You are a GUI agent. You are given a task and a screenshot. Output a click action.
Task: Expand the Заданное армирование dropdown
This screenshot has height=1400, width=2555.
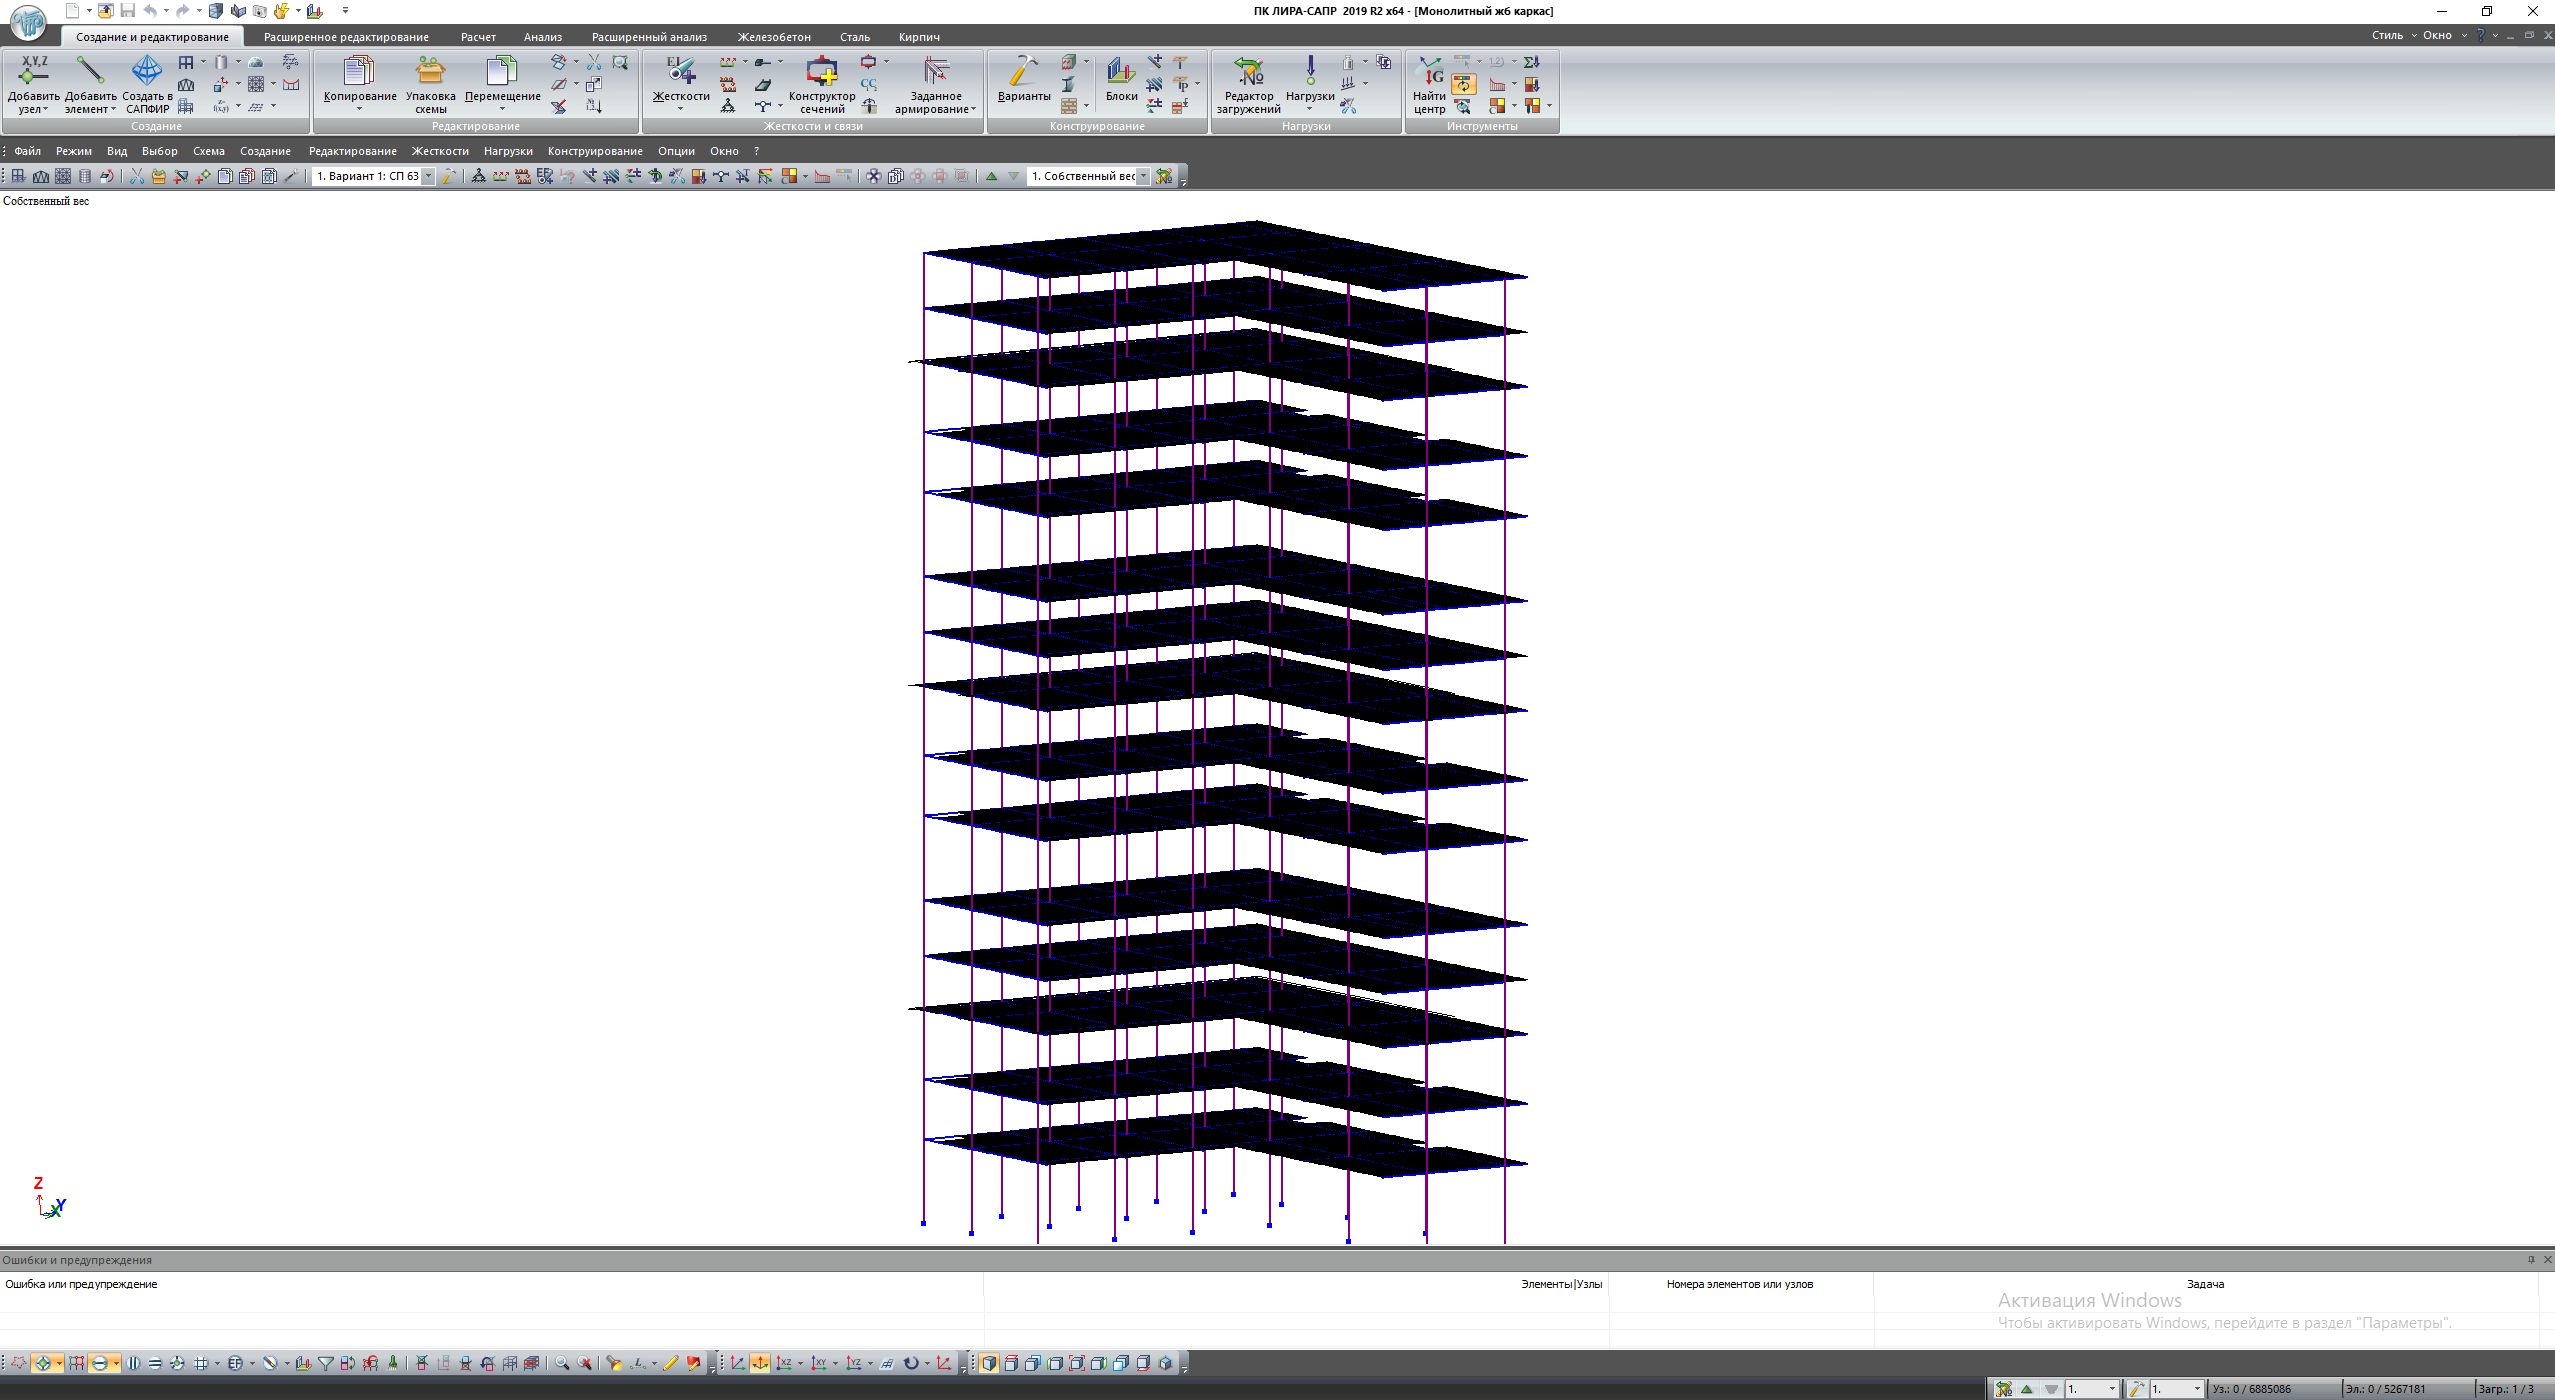pos(972,110)
